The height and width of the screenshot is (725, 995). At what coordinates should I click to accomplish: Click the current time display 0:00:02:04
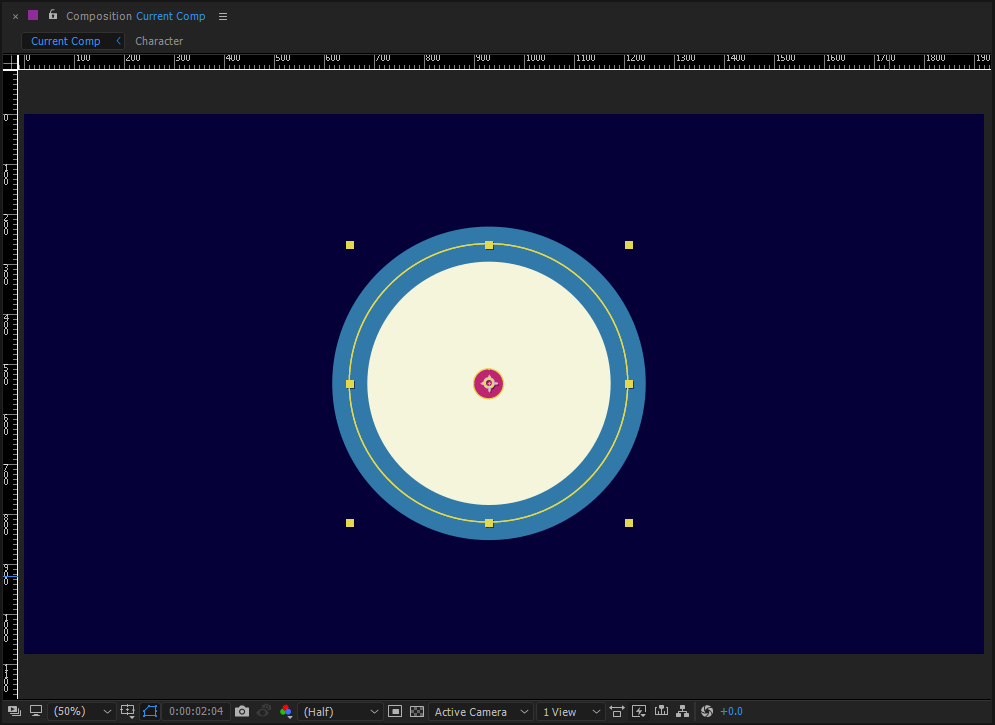click(195, 711)
